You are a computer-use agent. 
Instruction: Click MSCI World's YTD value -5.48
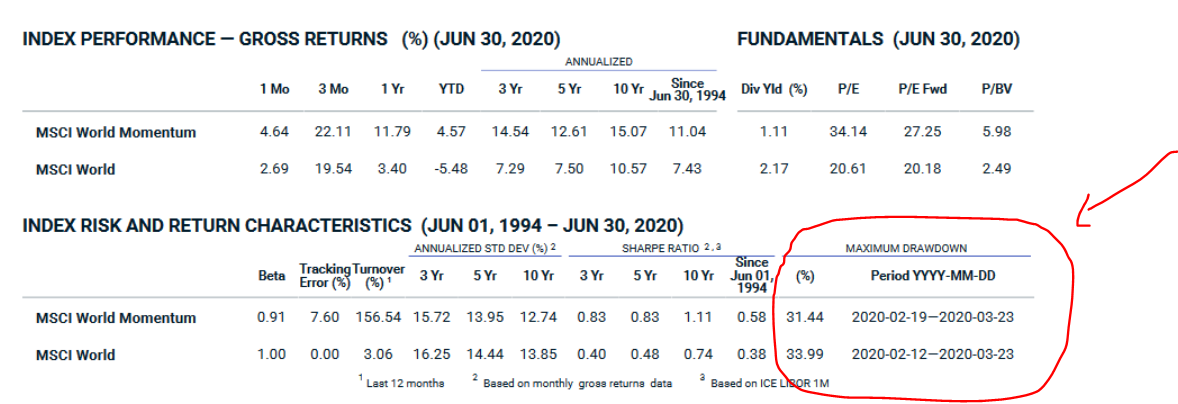pyautogui.click(x=450, y=169)
